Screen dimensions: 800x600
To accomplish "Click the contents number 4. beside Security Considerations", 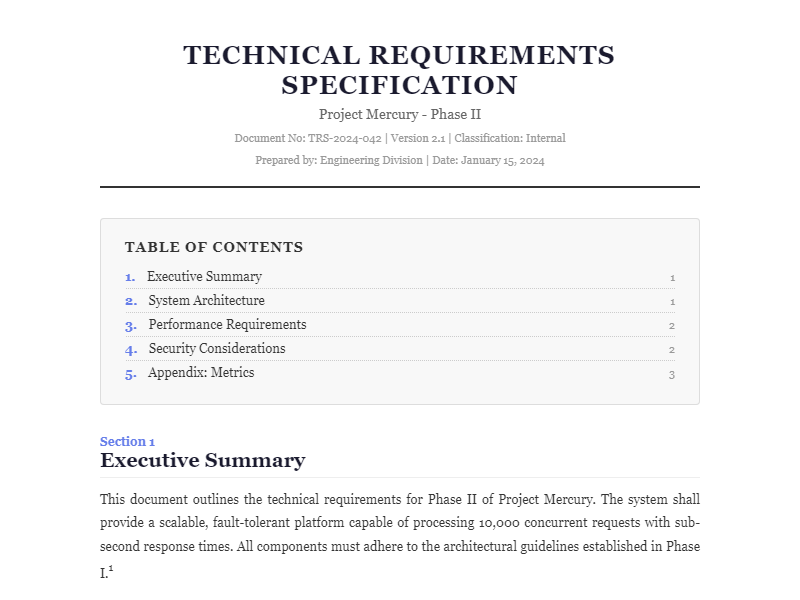I will (131, 349).
